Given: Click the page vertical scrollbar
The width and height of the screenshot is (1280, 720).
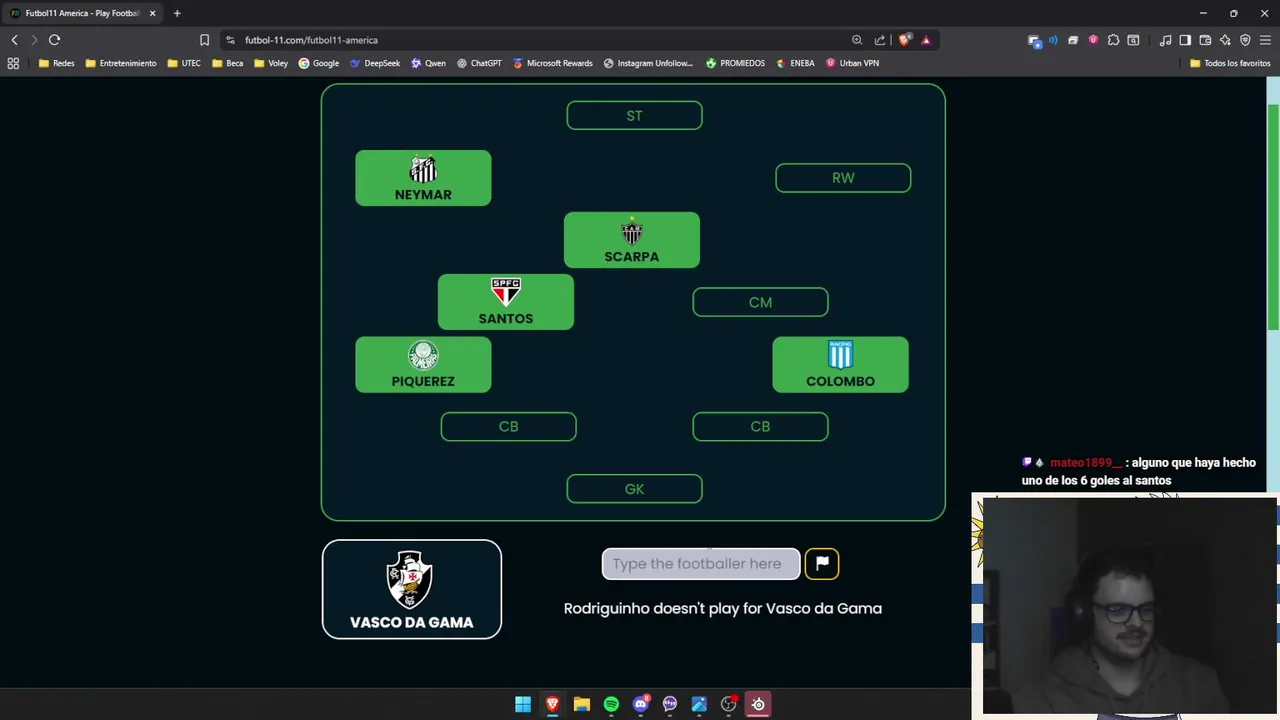Looking at the screenshot, I should point(1273,216).
